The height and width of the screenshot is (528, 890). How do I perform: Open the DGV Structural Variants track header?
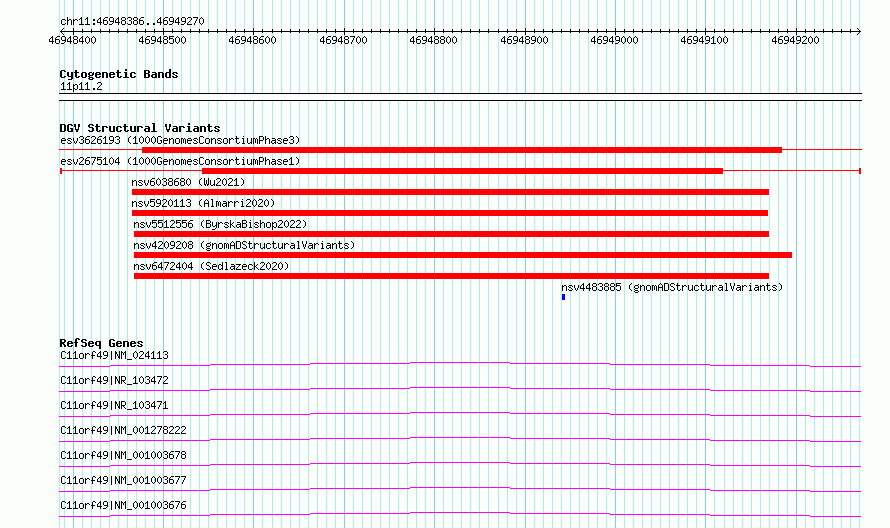click(140, 128)
